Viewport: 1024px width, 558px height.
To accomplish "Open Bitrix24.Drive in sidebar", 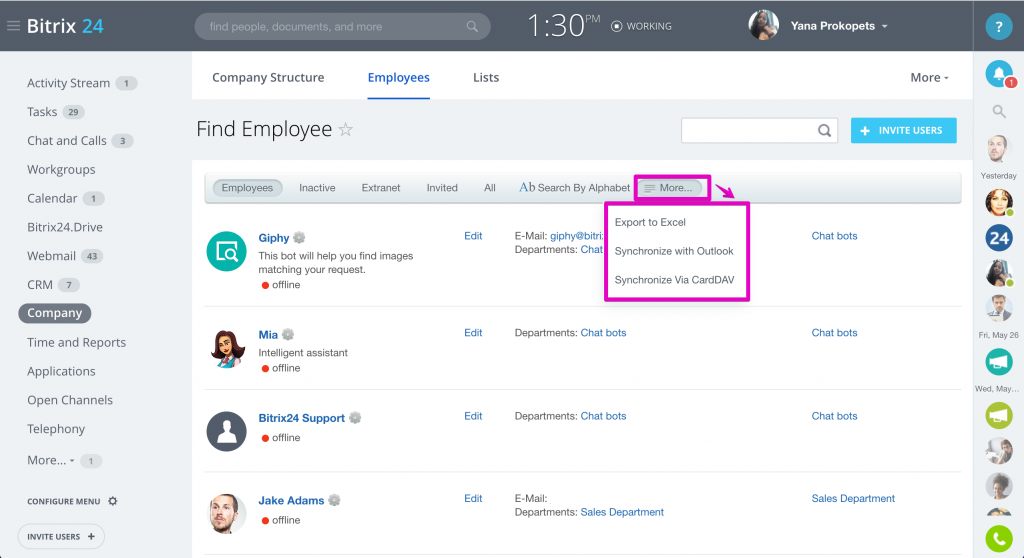I will pos(65,227).
